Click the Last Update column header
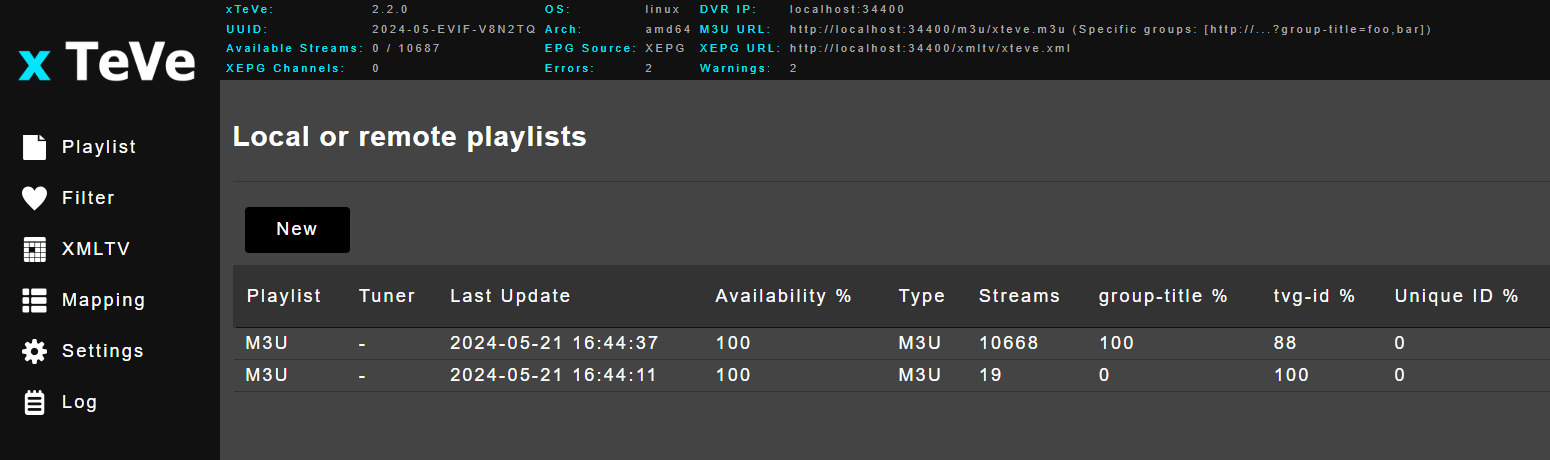This screenshot has width=1550, height=460. [510, 296]
